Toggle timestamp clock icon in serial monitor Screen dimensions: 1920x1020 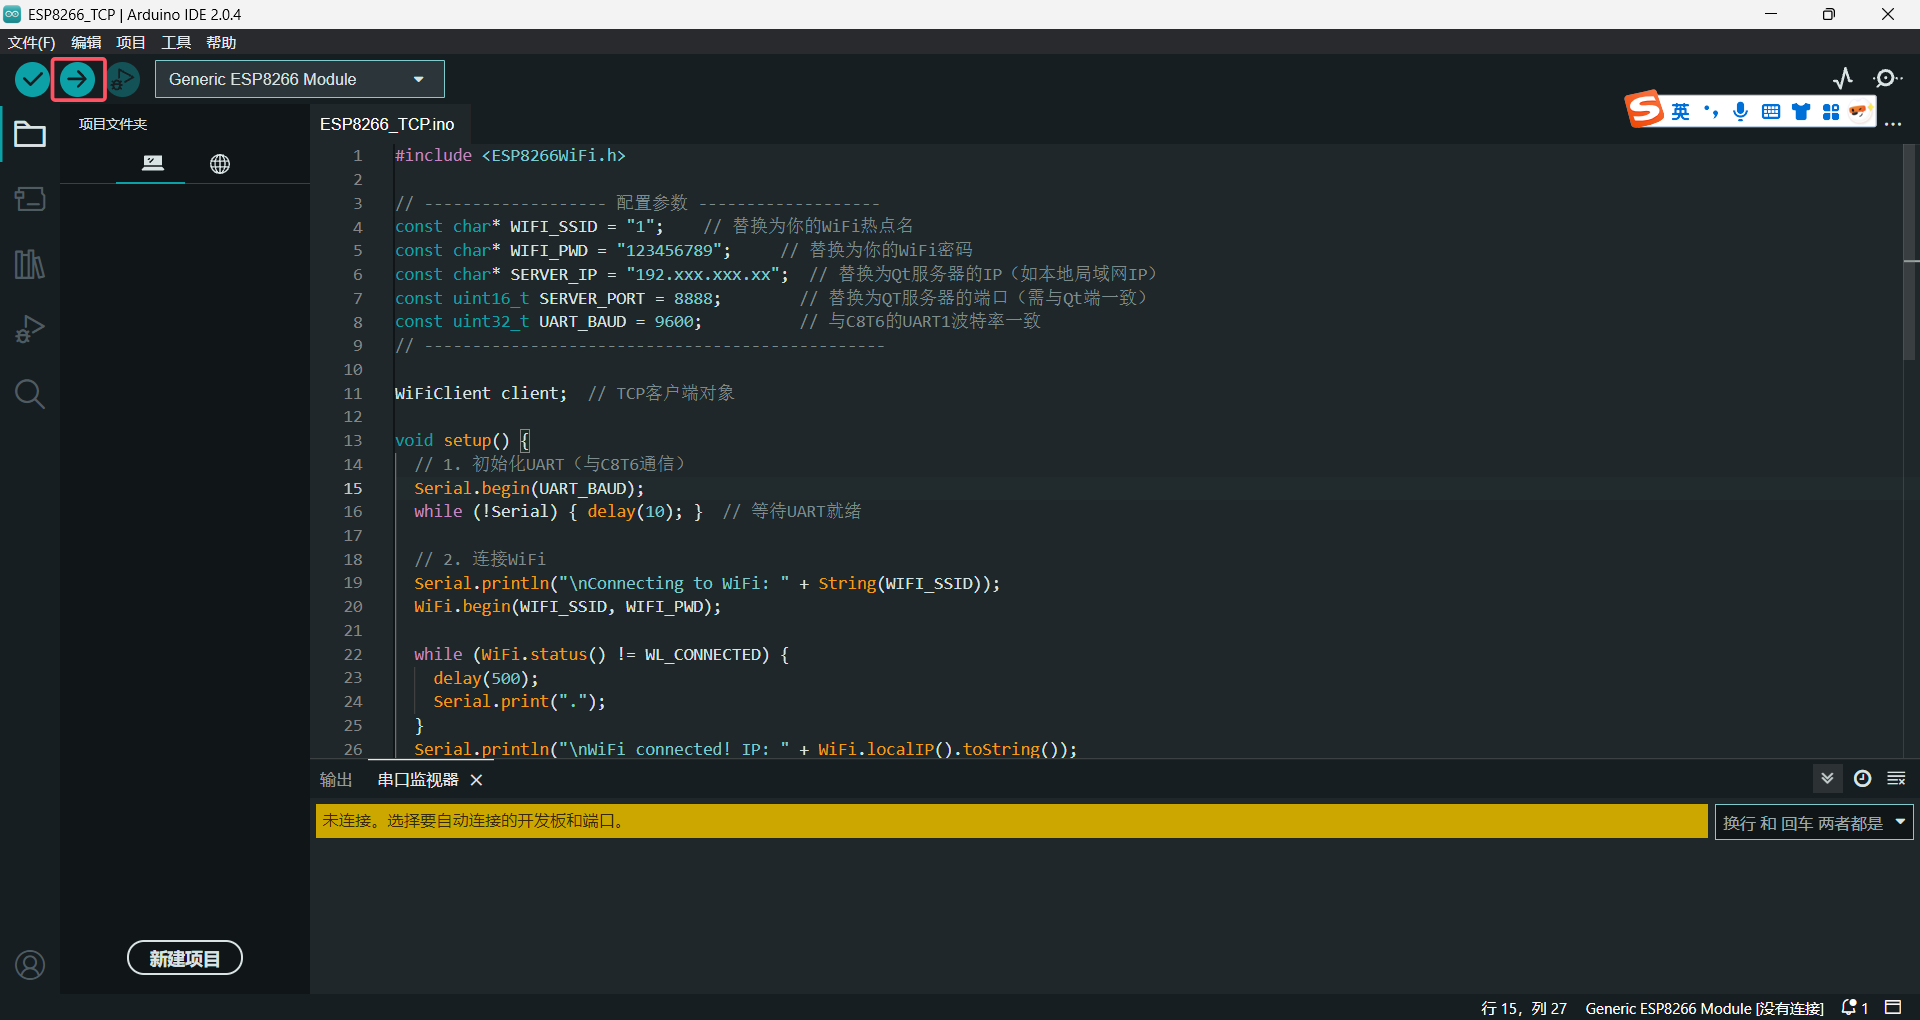1862,778
